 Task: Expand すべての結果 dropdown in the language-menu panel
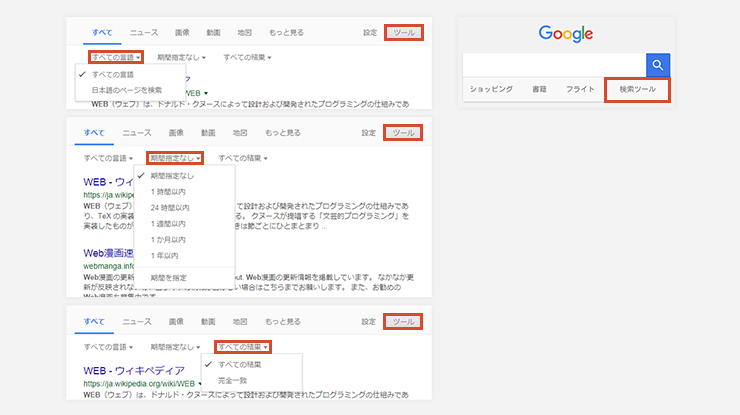point(247,58)
